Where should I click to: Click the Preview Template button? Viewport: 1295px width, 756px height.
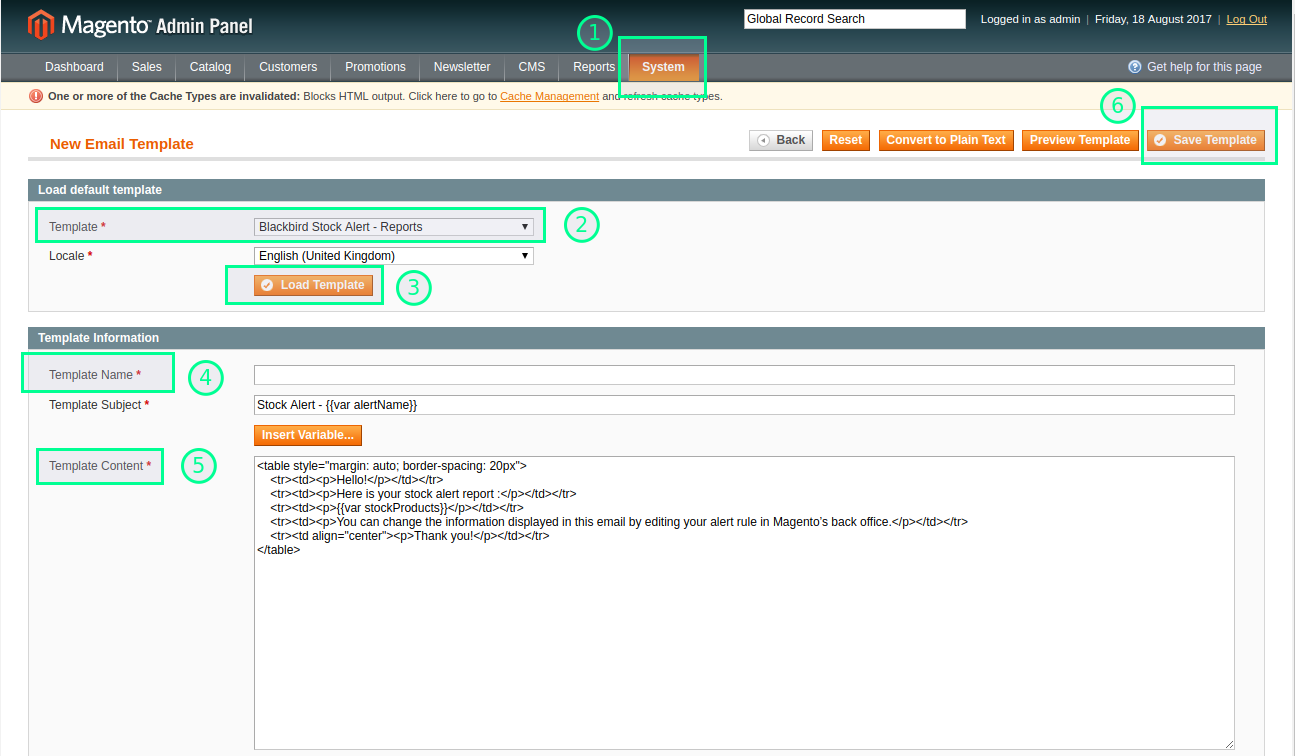point(1080,140)
